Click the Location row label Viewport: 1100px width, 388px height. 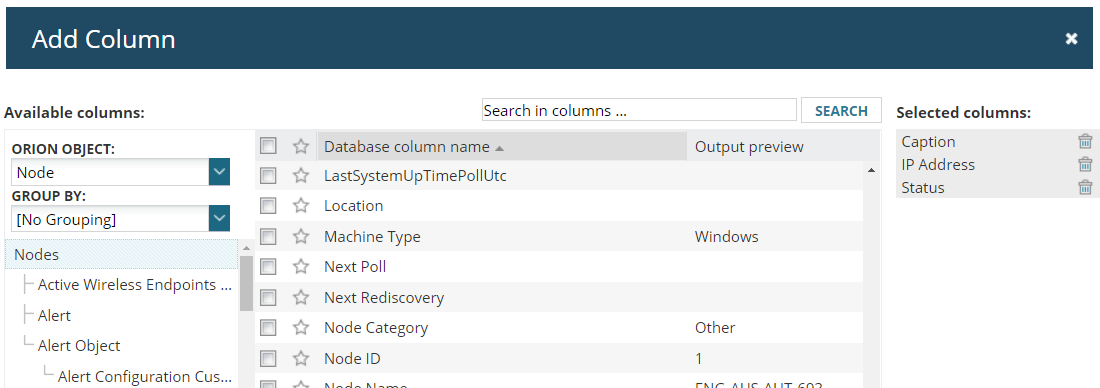[x=354, y=206]
